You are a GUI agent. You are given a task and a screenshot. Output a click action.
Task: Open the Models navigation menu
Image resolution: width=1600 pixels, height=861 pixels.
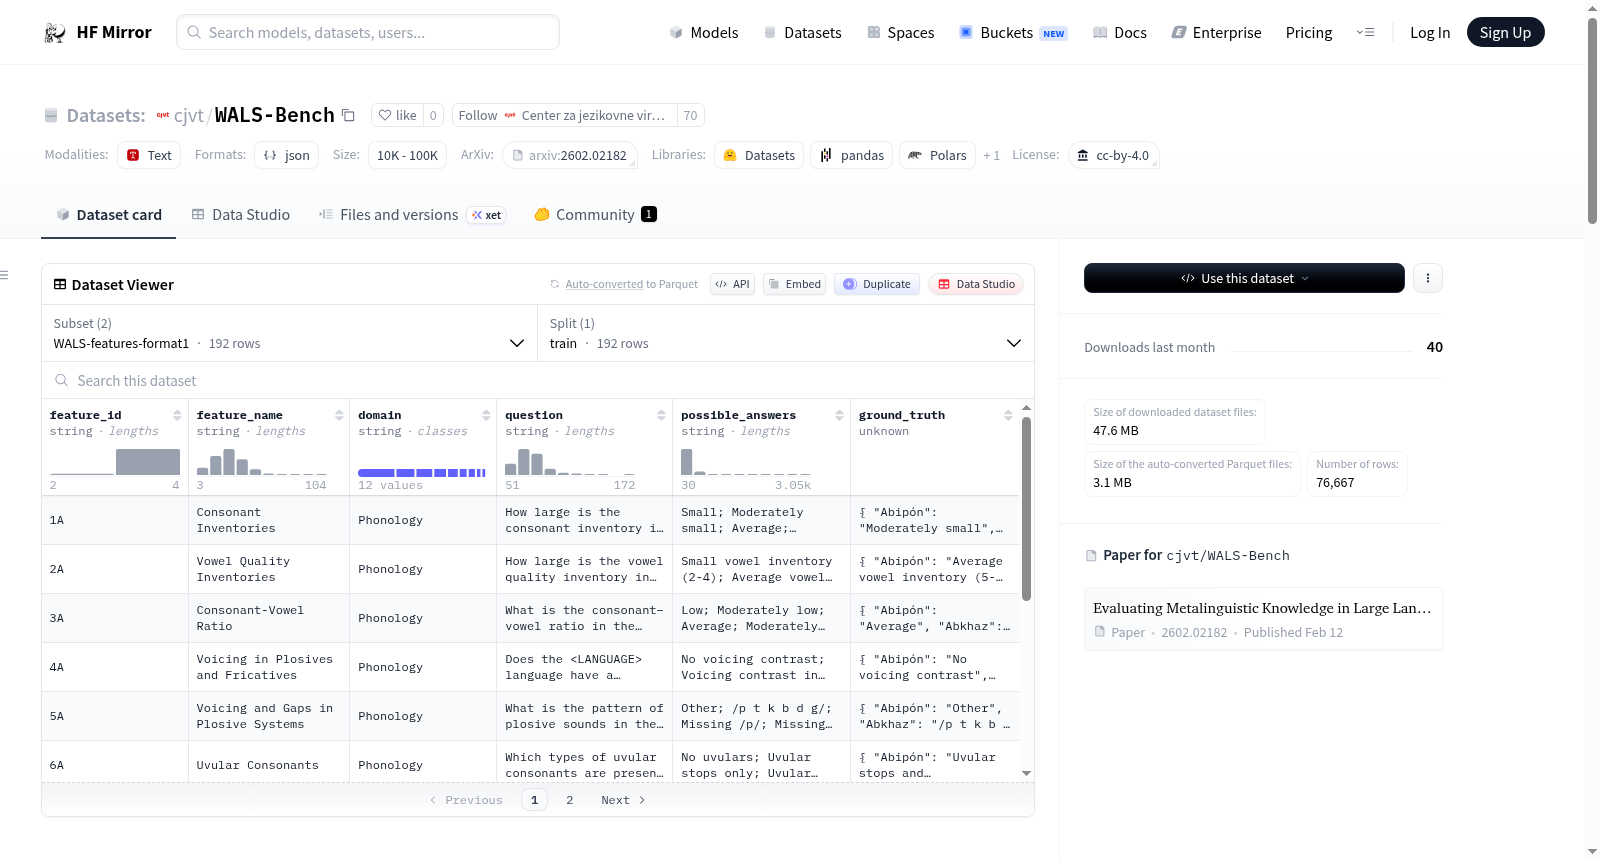click(704, 32)
